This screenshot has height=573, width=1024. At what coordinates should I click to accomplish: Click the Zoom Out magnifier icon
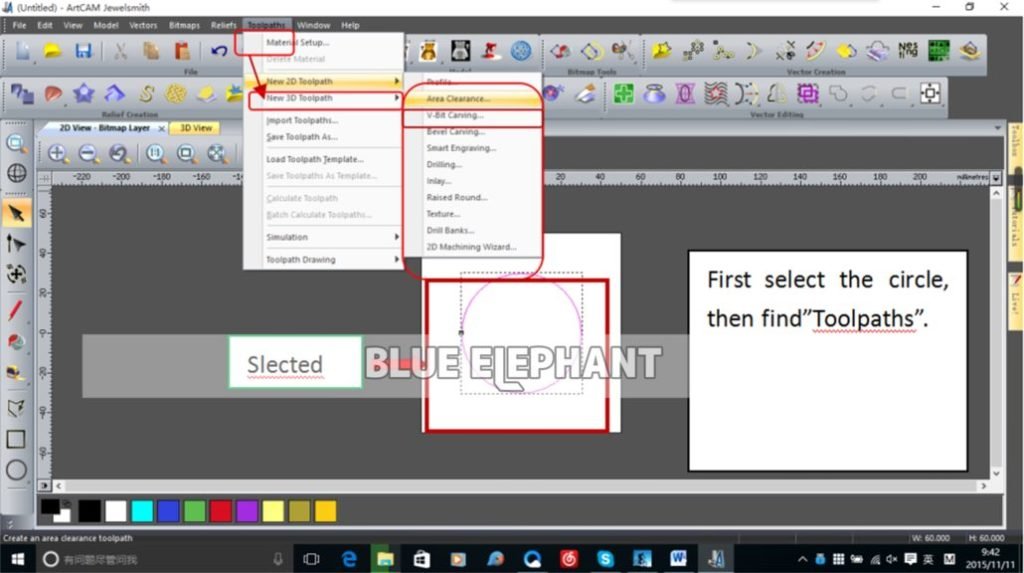[x=88, y=154]
